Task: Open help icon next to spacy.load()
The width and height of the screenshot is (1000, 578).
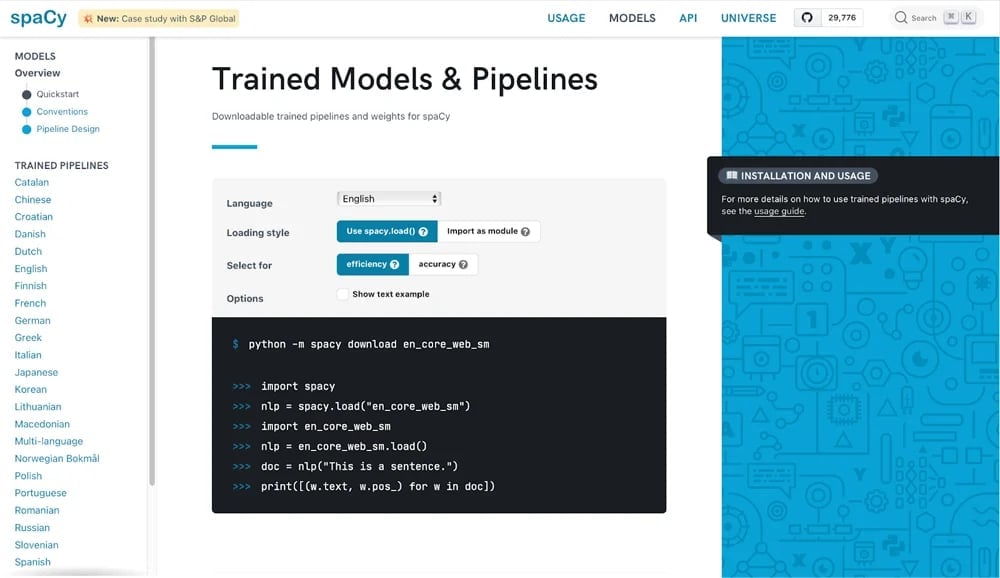Action: pyautogui.click(x=423, y=232)
